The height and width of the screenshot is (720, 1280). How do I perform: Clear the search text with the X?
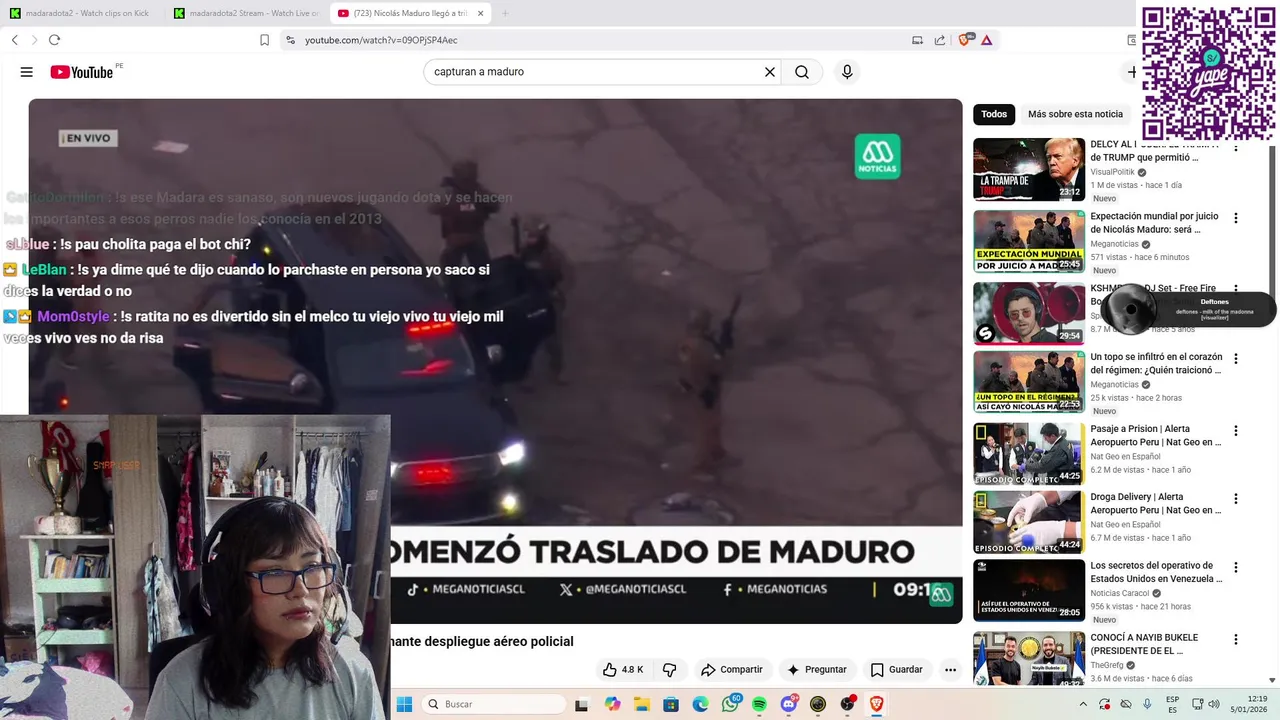pyautogui.click(x=770, y=72)
